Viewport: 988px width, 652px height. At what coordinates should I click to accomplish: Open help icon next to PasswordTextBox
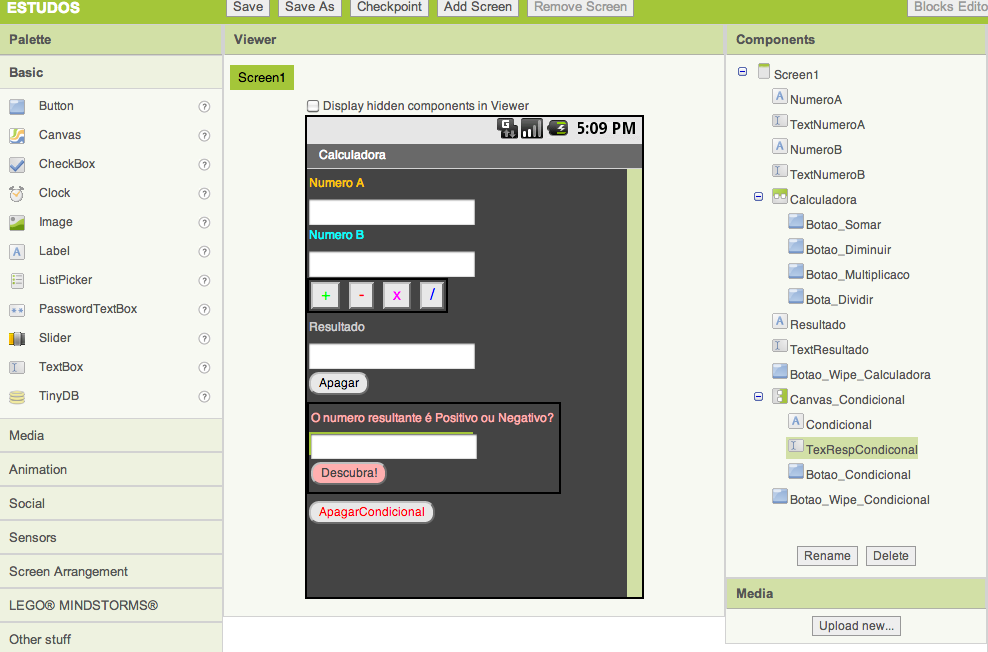point(204,310)
